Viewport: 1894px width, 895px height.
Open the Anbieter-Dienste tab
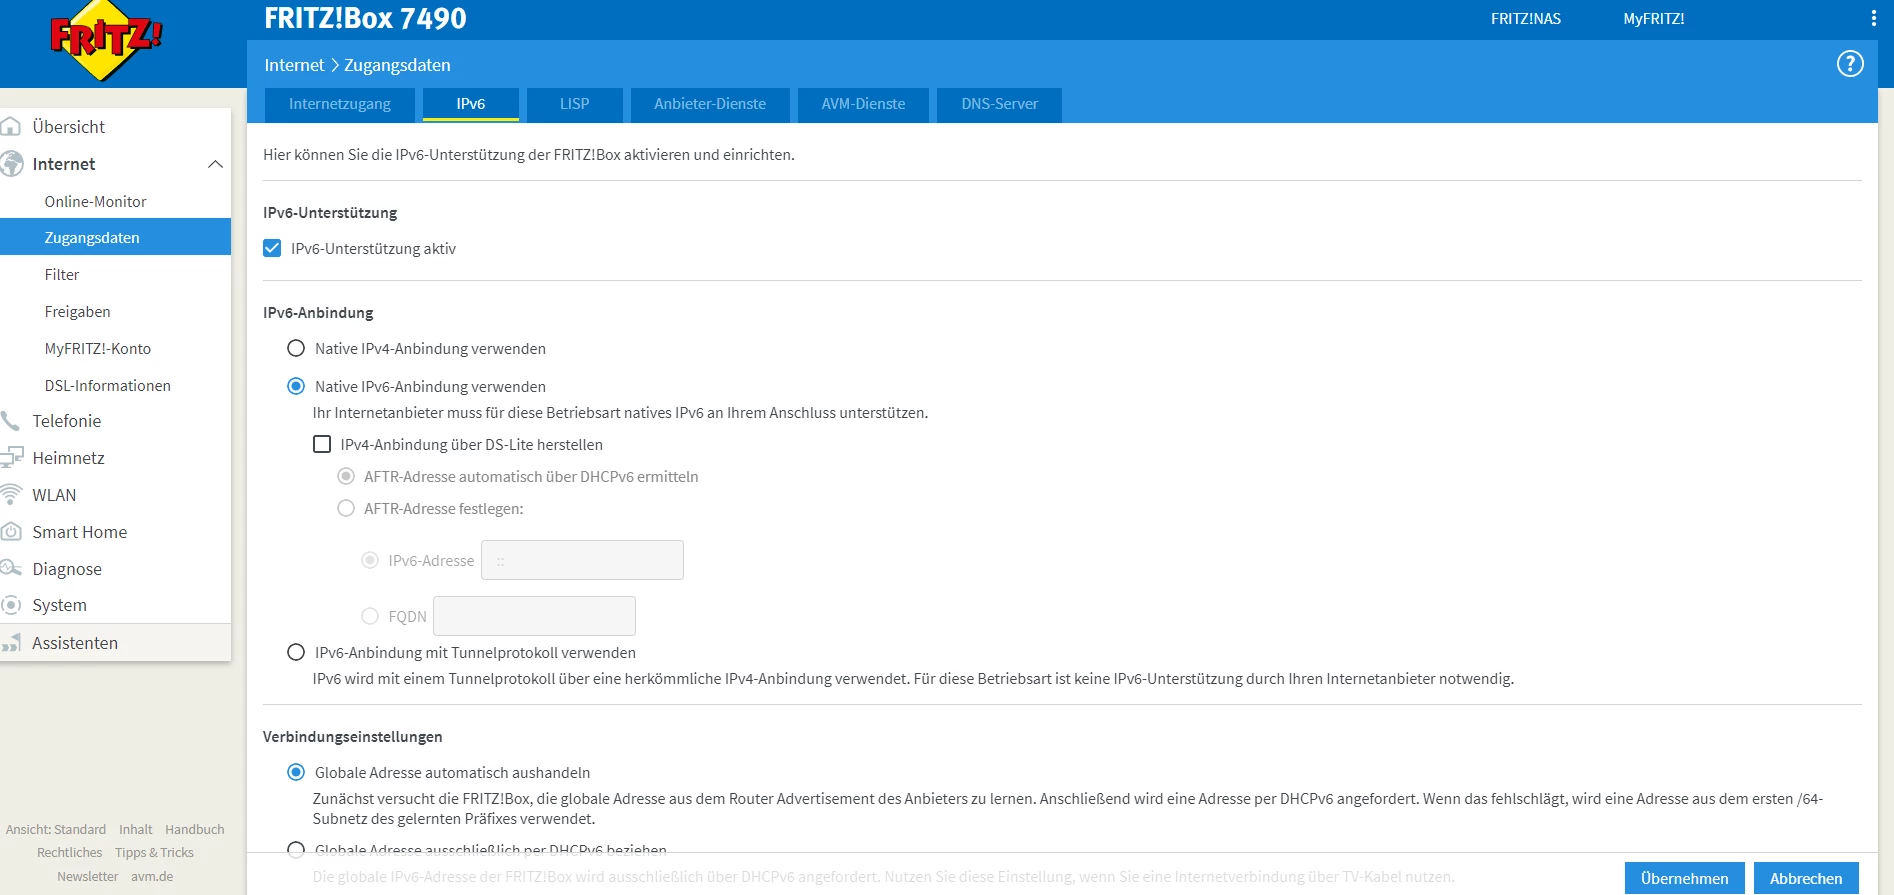[710, 104]
